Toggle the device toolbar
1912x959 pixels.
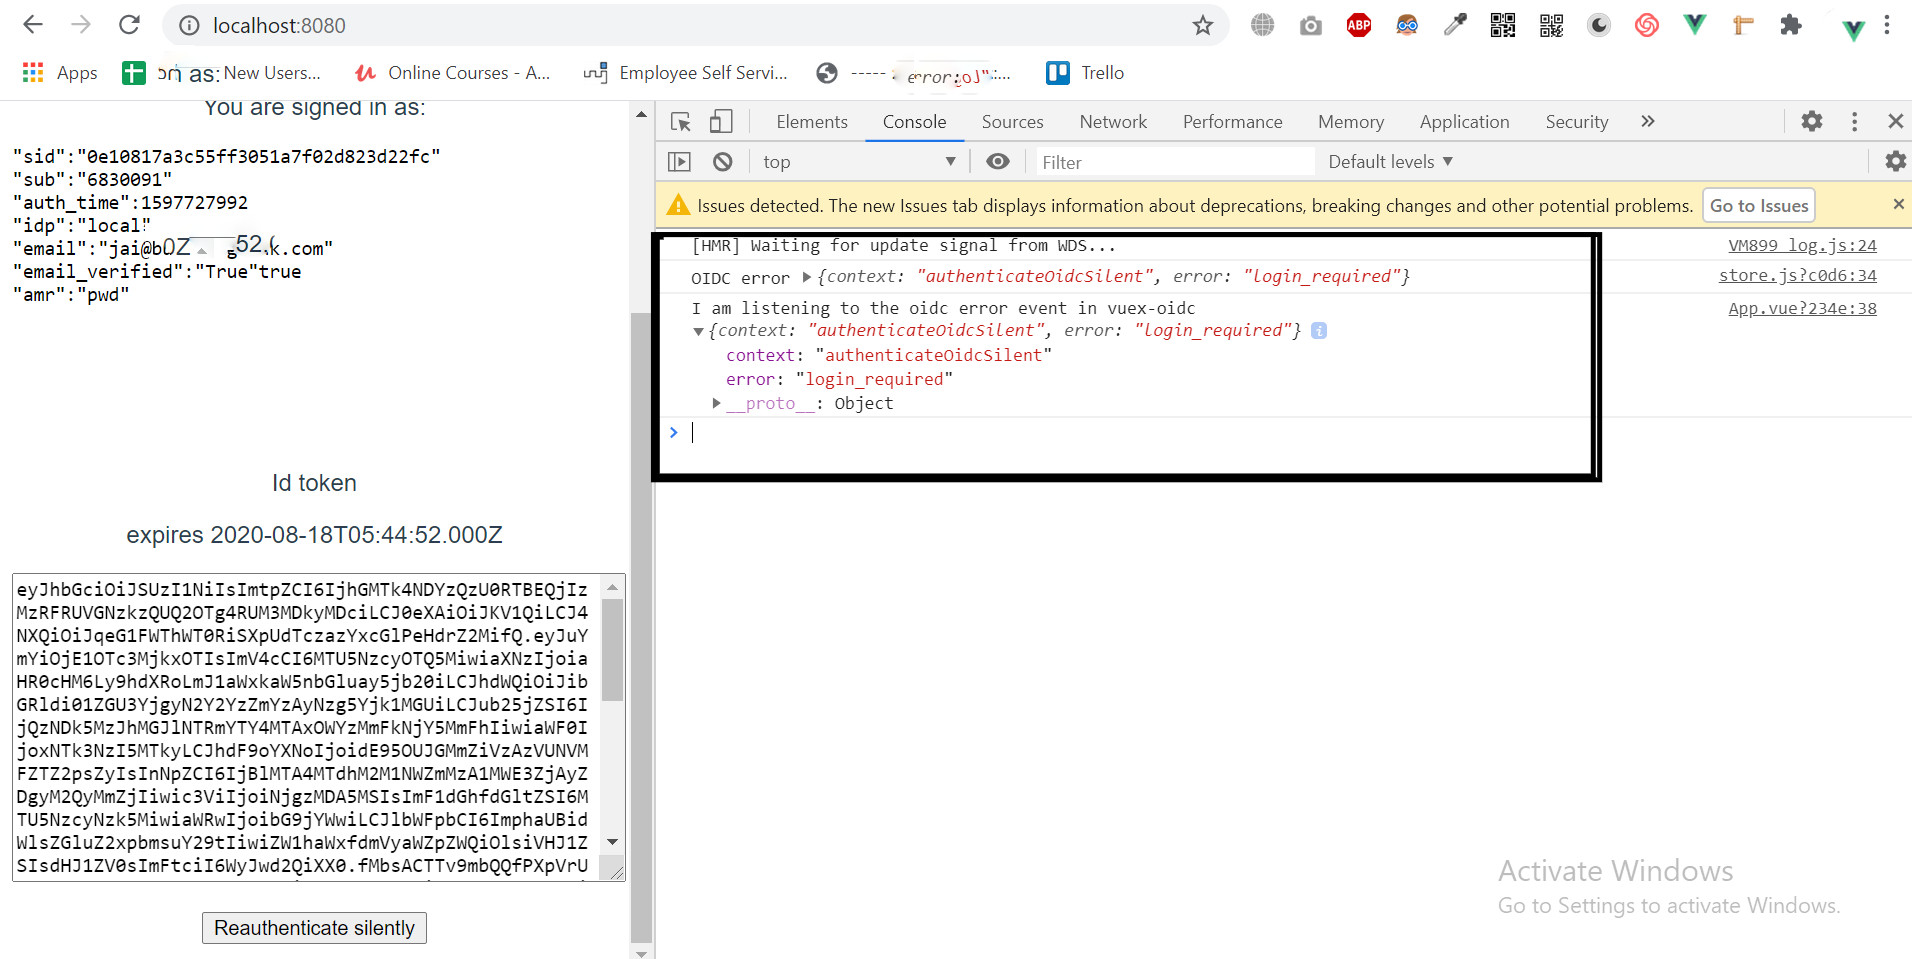(721, 122)
